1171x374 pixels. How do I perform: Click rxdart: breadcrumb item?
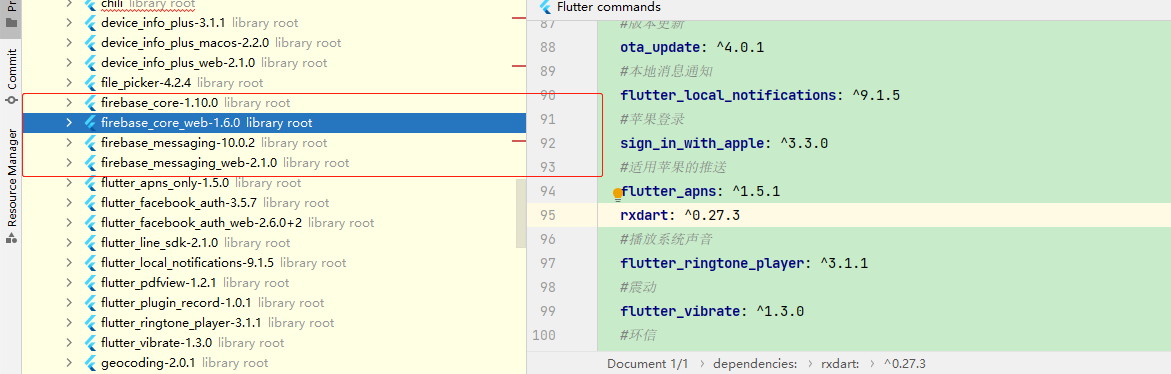tap(839, 364)
